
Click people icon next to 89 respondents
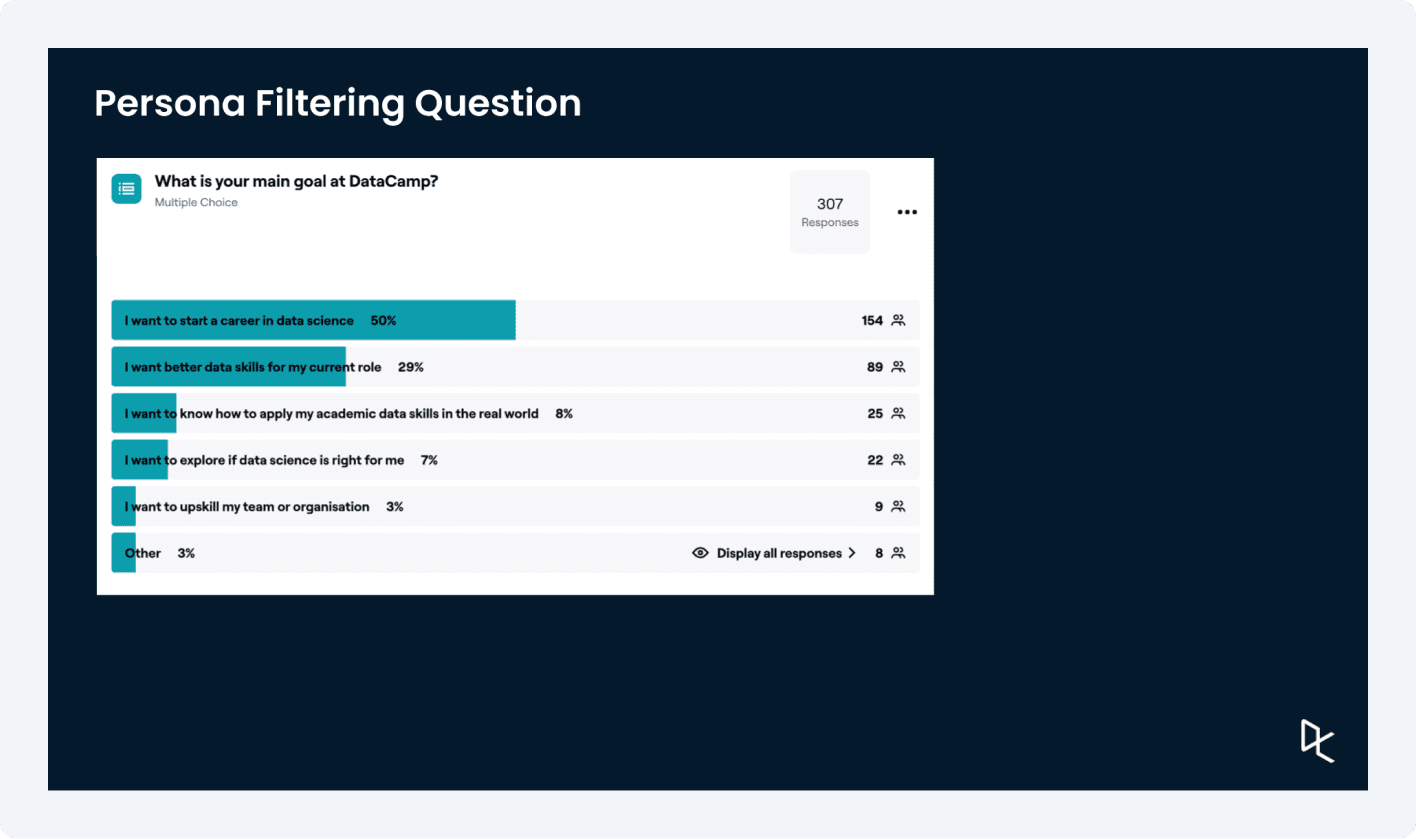point(898,367)
